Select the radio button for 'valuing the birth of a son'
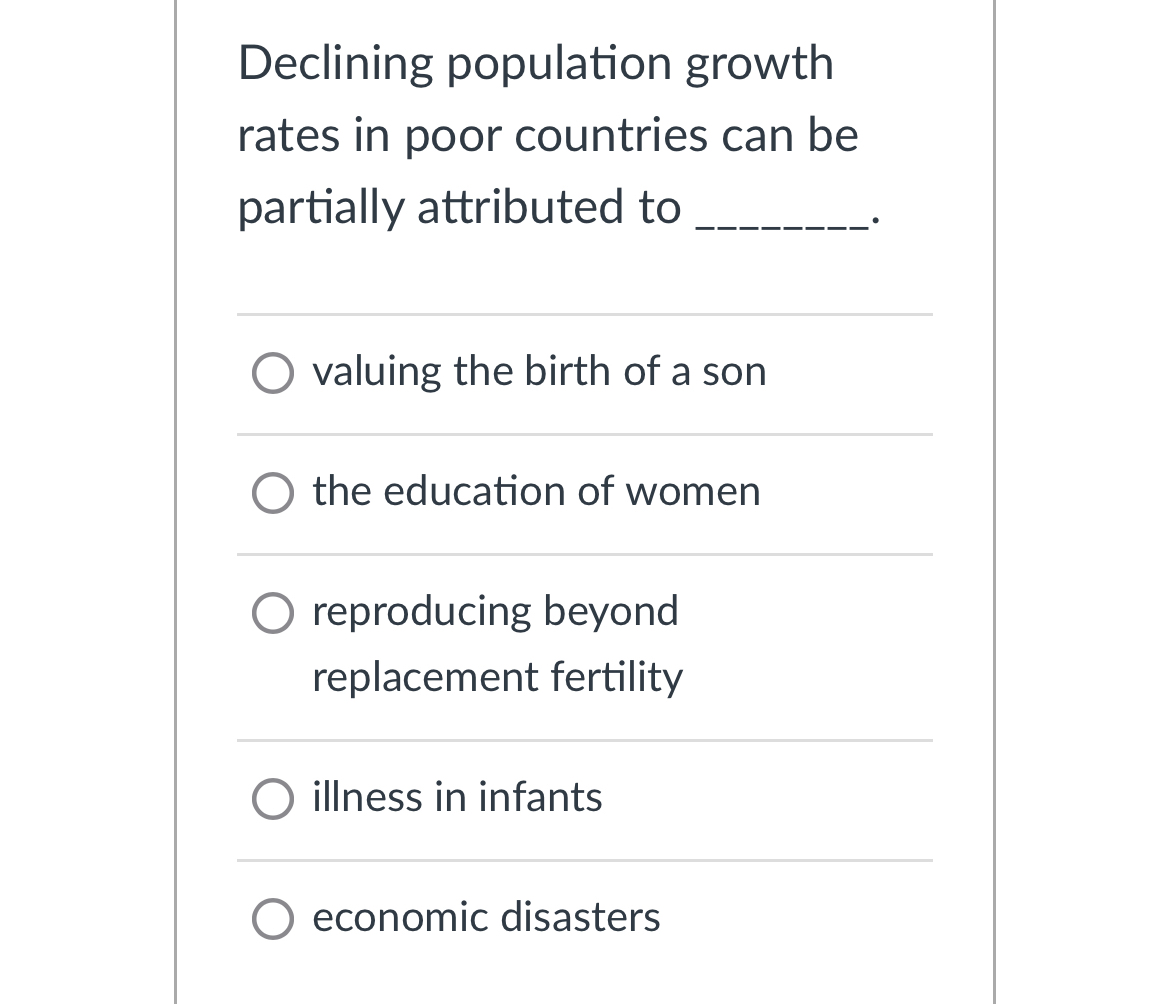Image resolution: width=1170 pixels, height=1004 pixels. tap(272, 373)
